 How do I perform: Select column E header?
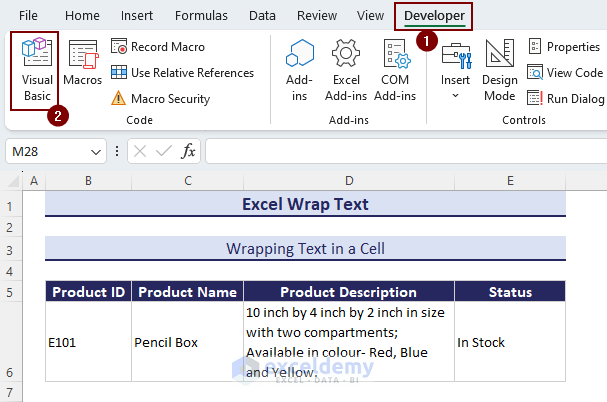(x=510, y=180)
